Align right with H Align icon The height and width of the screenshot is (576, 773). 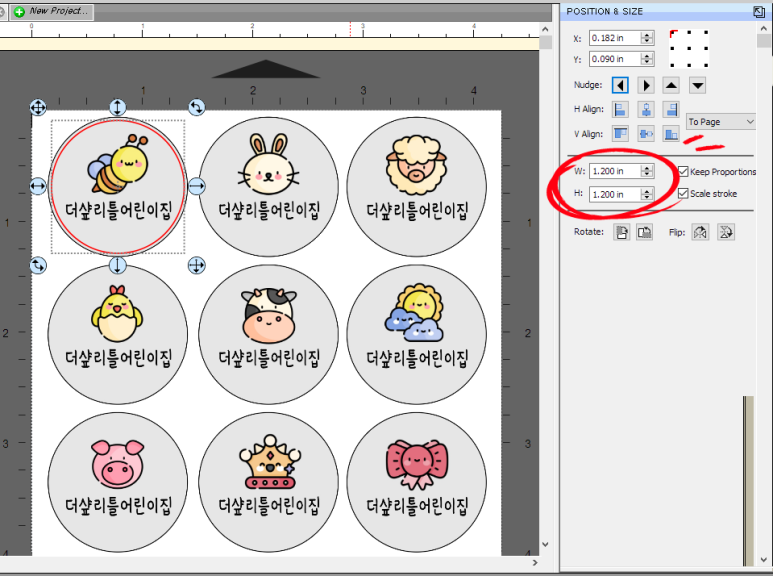click(671, 109)
